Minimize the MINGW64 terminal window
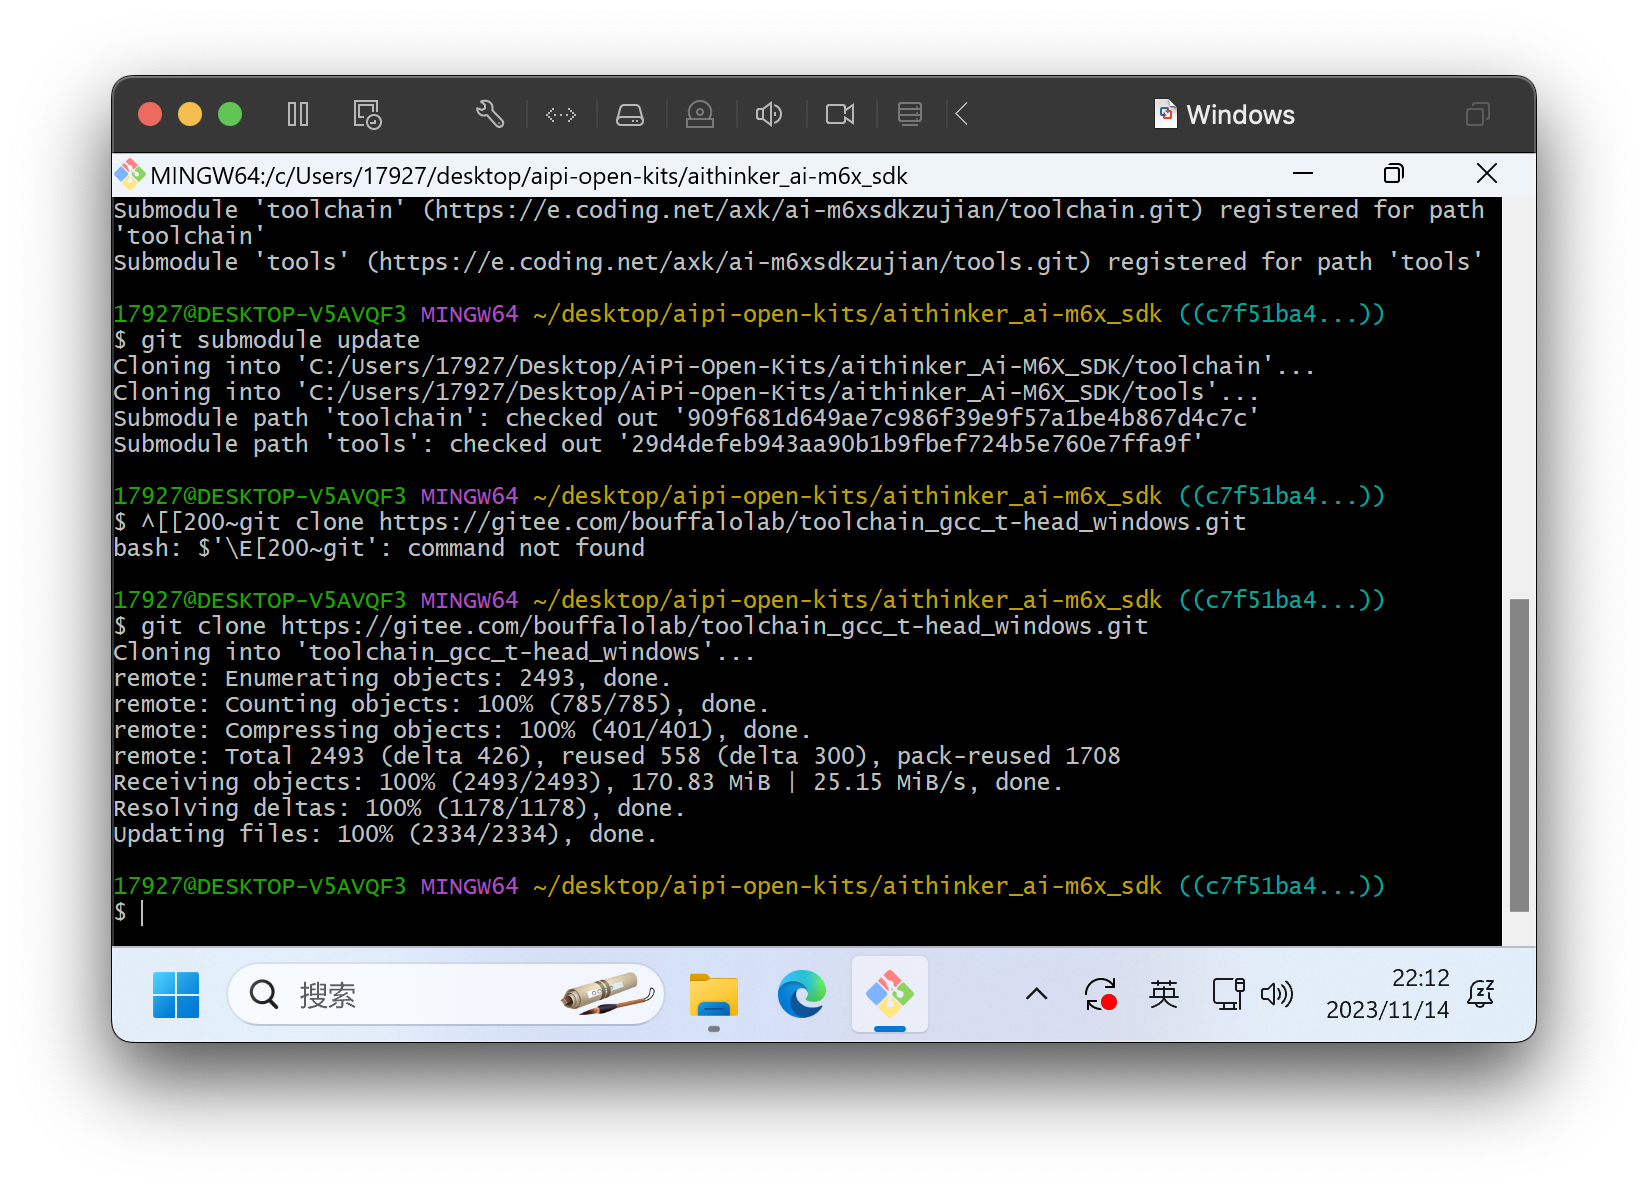1648x1190 pixels. 1303,174
